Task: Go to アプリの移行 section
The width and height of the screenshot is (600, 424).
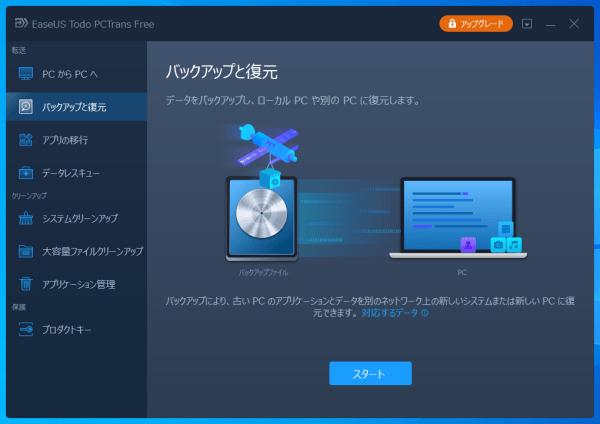Action: click(x=77, y=140)
